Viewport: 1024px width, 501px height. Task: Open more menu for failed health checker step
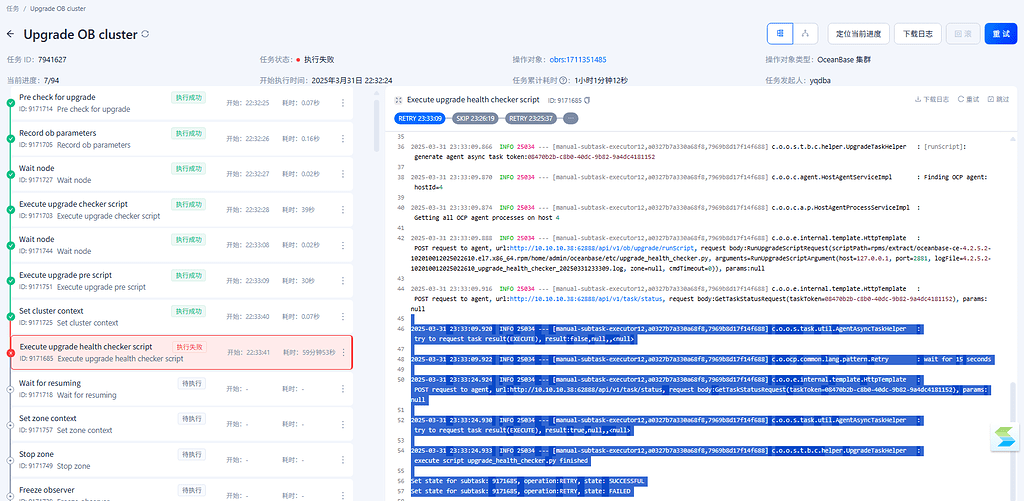pos(343,352)
